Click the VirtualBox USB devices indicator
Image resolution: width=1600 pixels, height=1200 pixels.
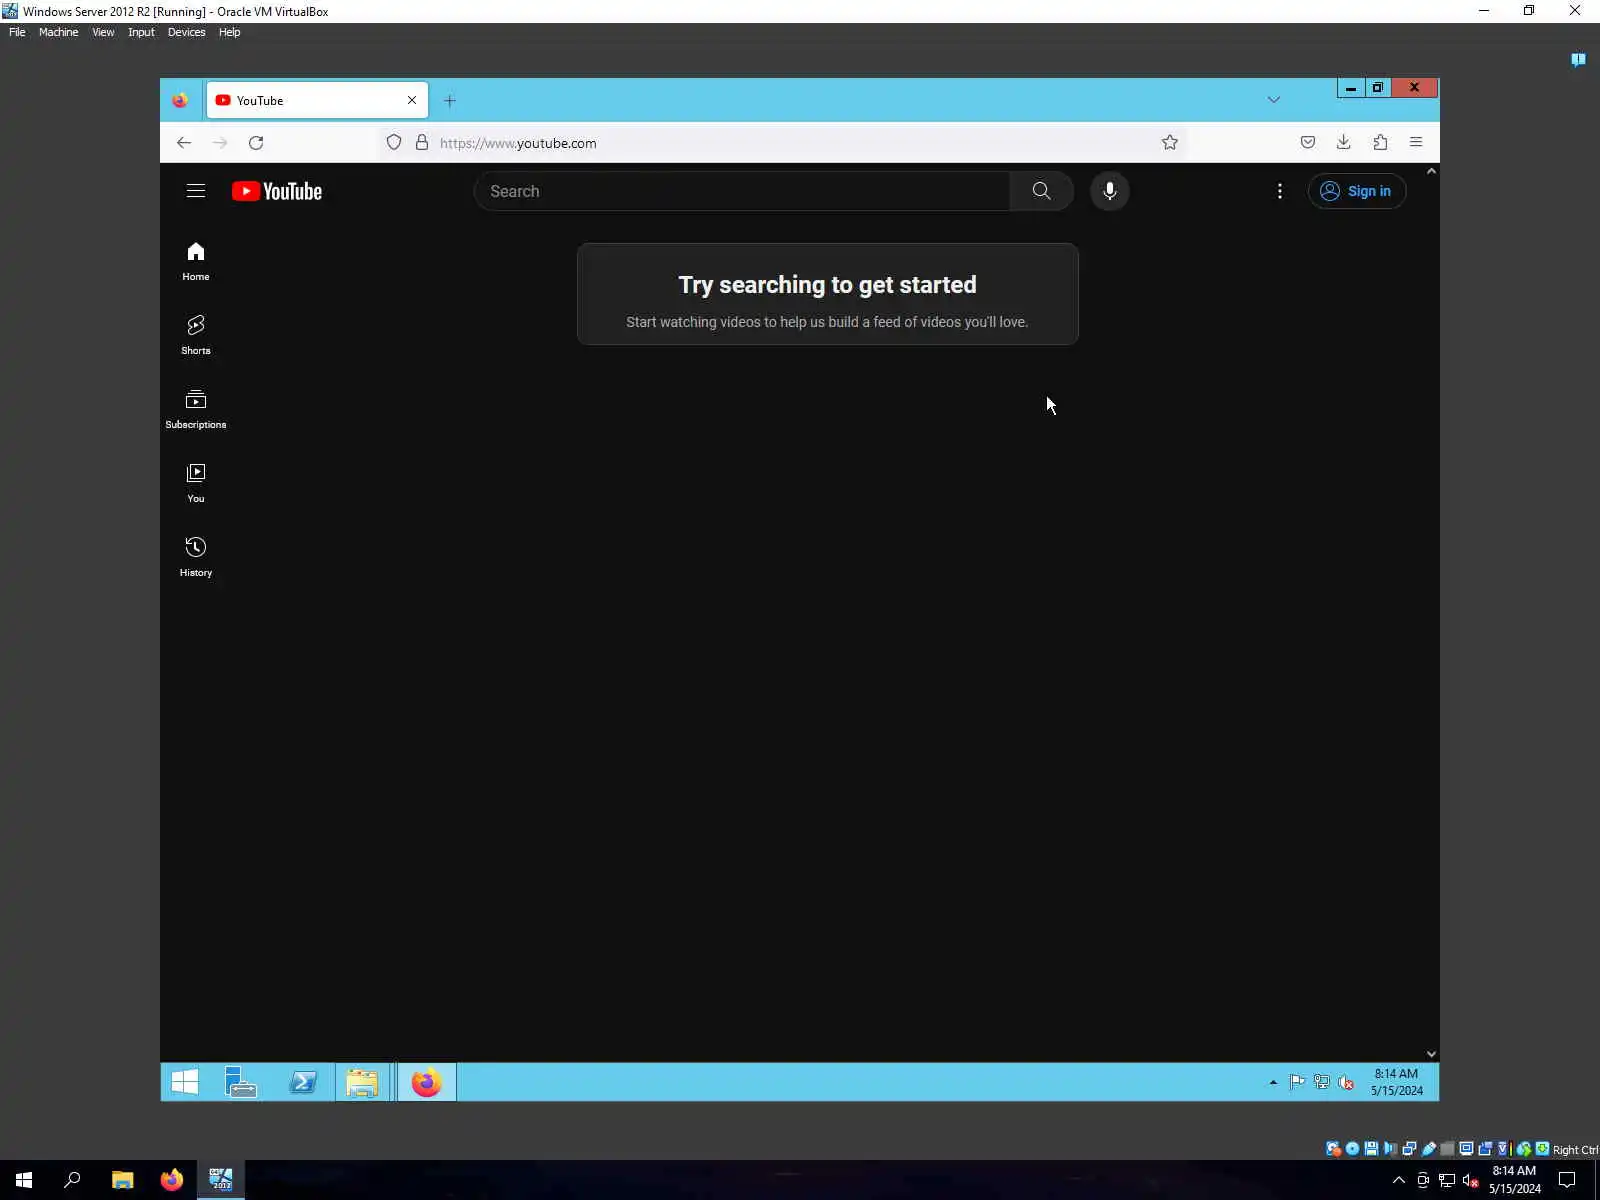pyautogui.click(x=1429, y=1149)
